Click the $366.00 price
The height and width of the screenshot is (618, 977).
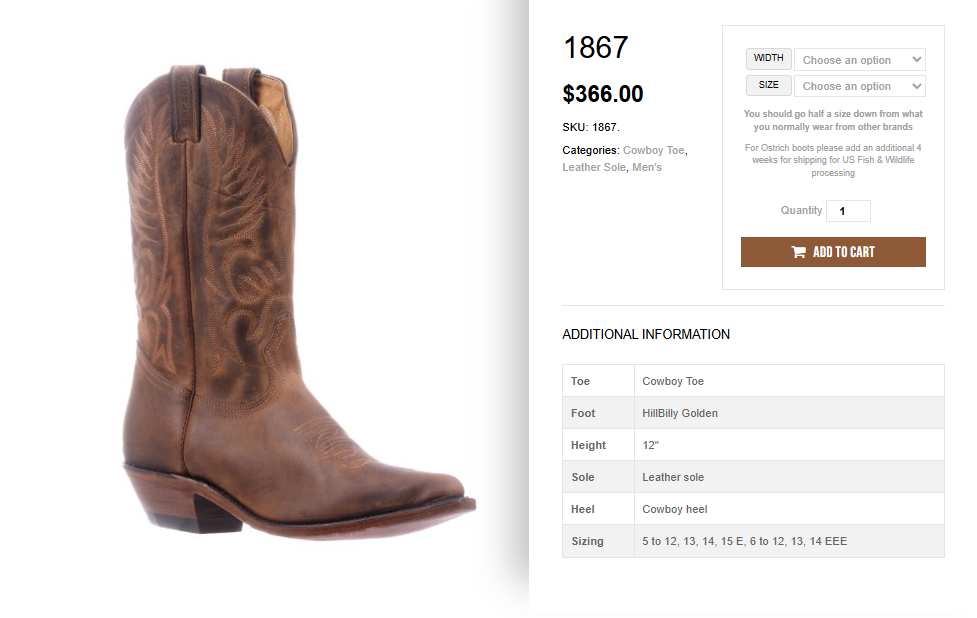coord(603,94)
